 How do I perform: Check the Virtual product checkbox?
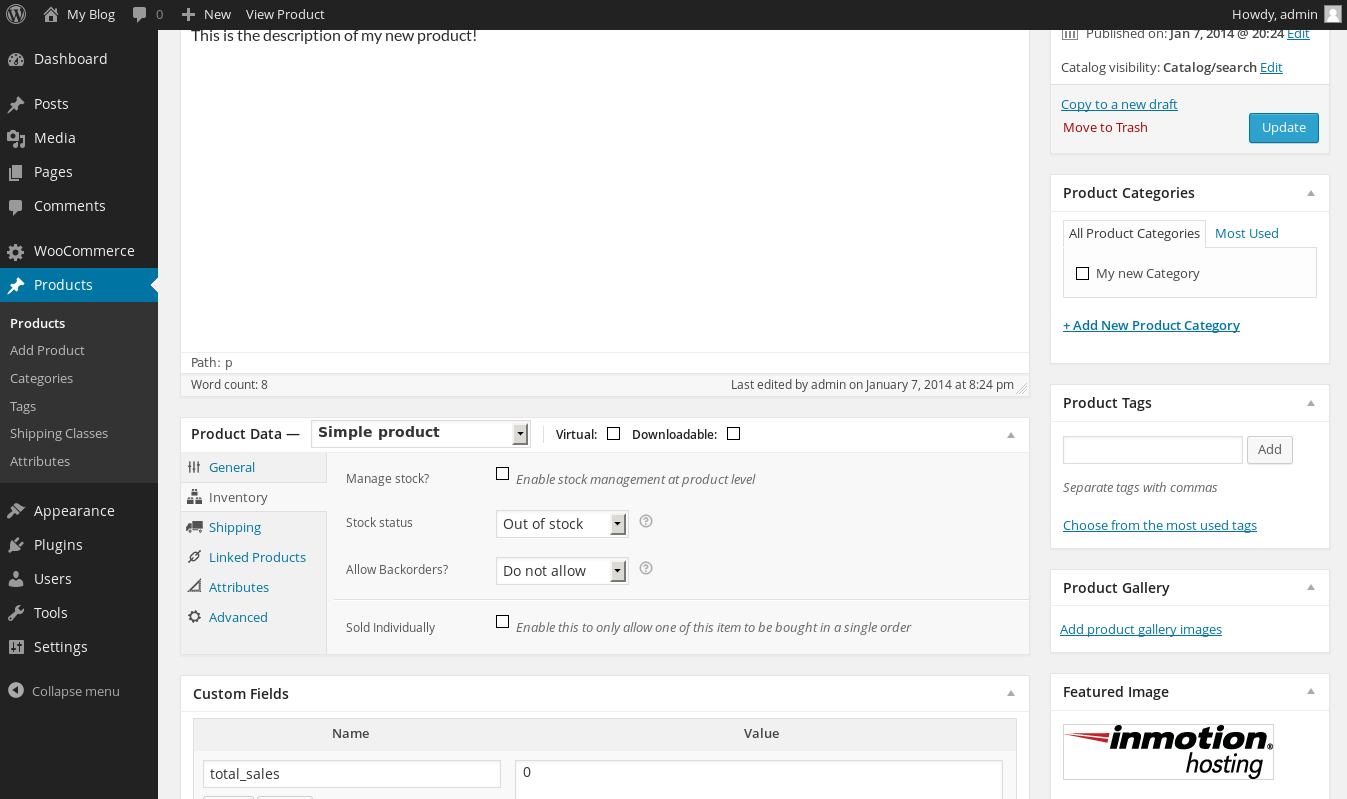point(613,434)
